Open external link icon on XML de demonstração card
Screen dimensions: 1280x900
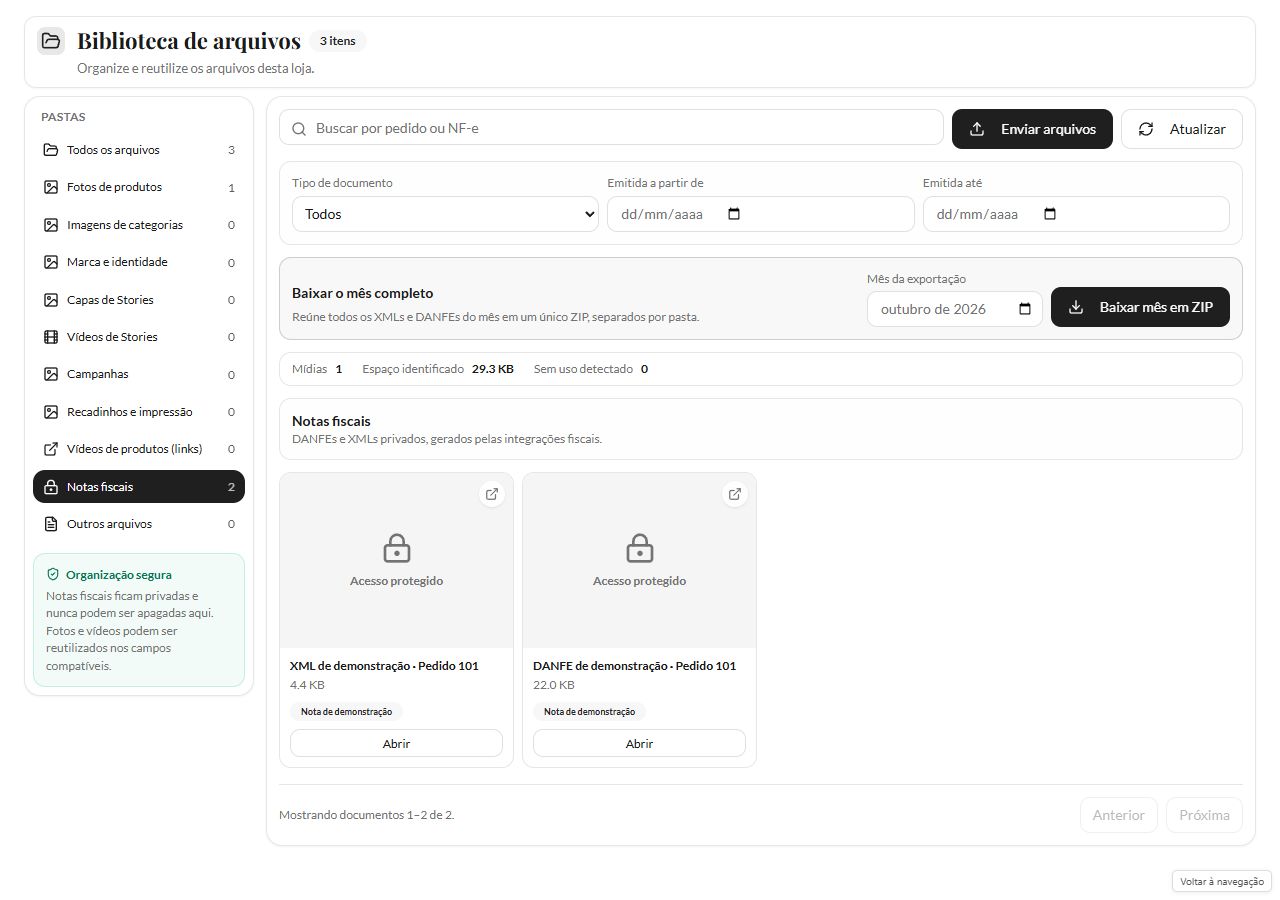[x=491, y=494]
